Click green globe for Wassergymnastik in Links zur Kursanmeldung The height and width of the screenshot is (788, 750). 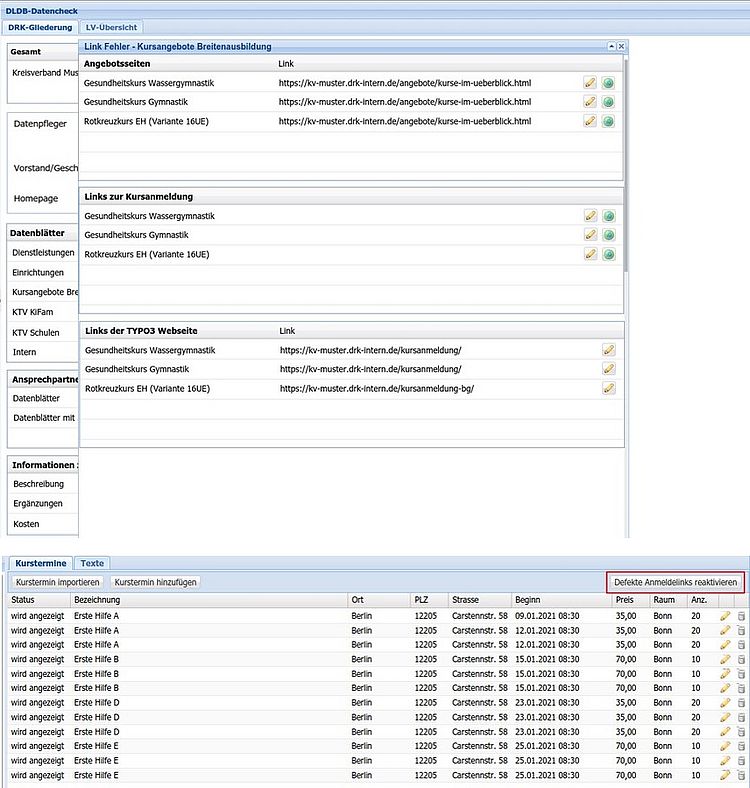[x=608, y=216]
